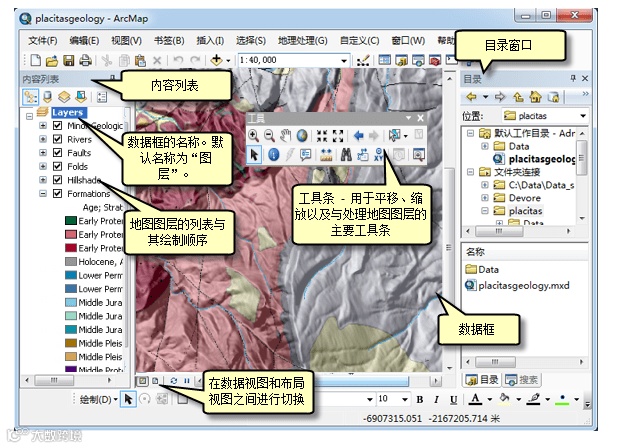Switch to the 目录 tab
Image resolution: width=619 pixels, height=448 pixels.
pos(482,380)
